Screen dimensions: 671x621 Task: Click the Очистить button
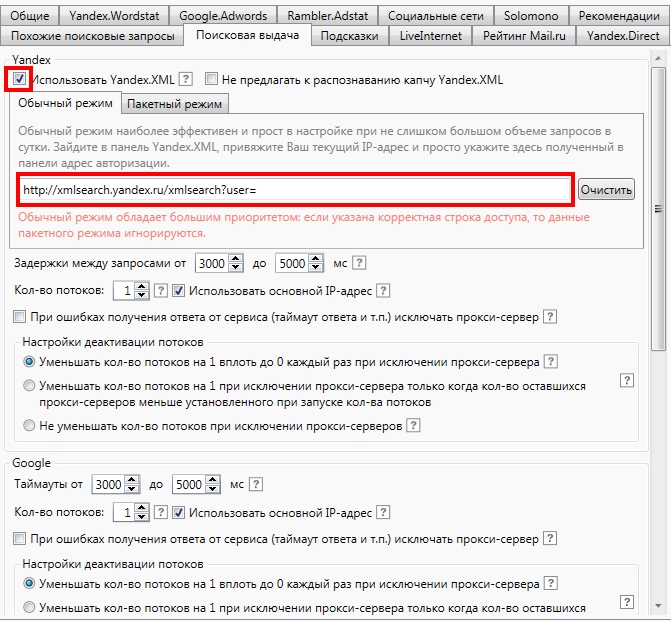(606, 190)
